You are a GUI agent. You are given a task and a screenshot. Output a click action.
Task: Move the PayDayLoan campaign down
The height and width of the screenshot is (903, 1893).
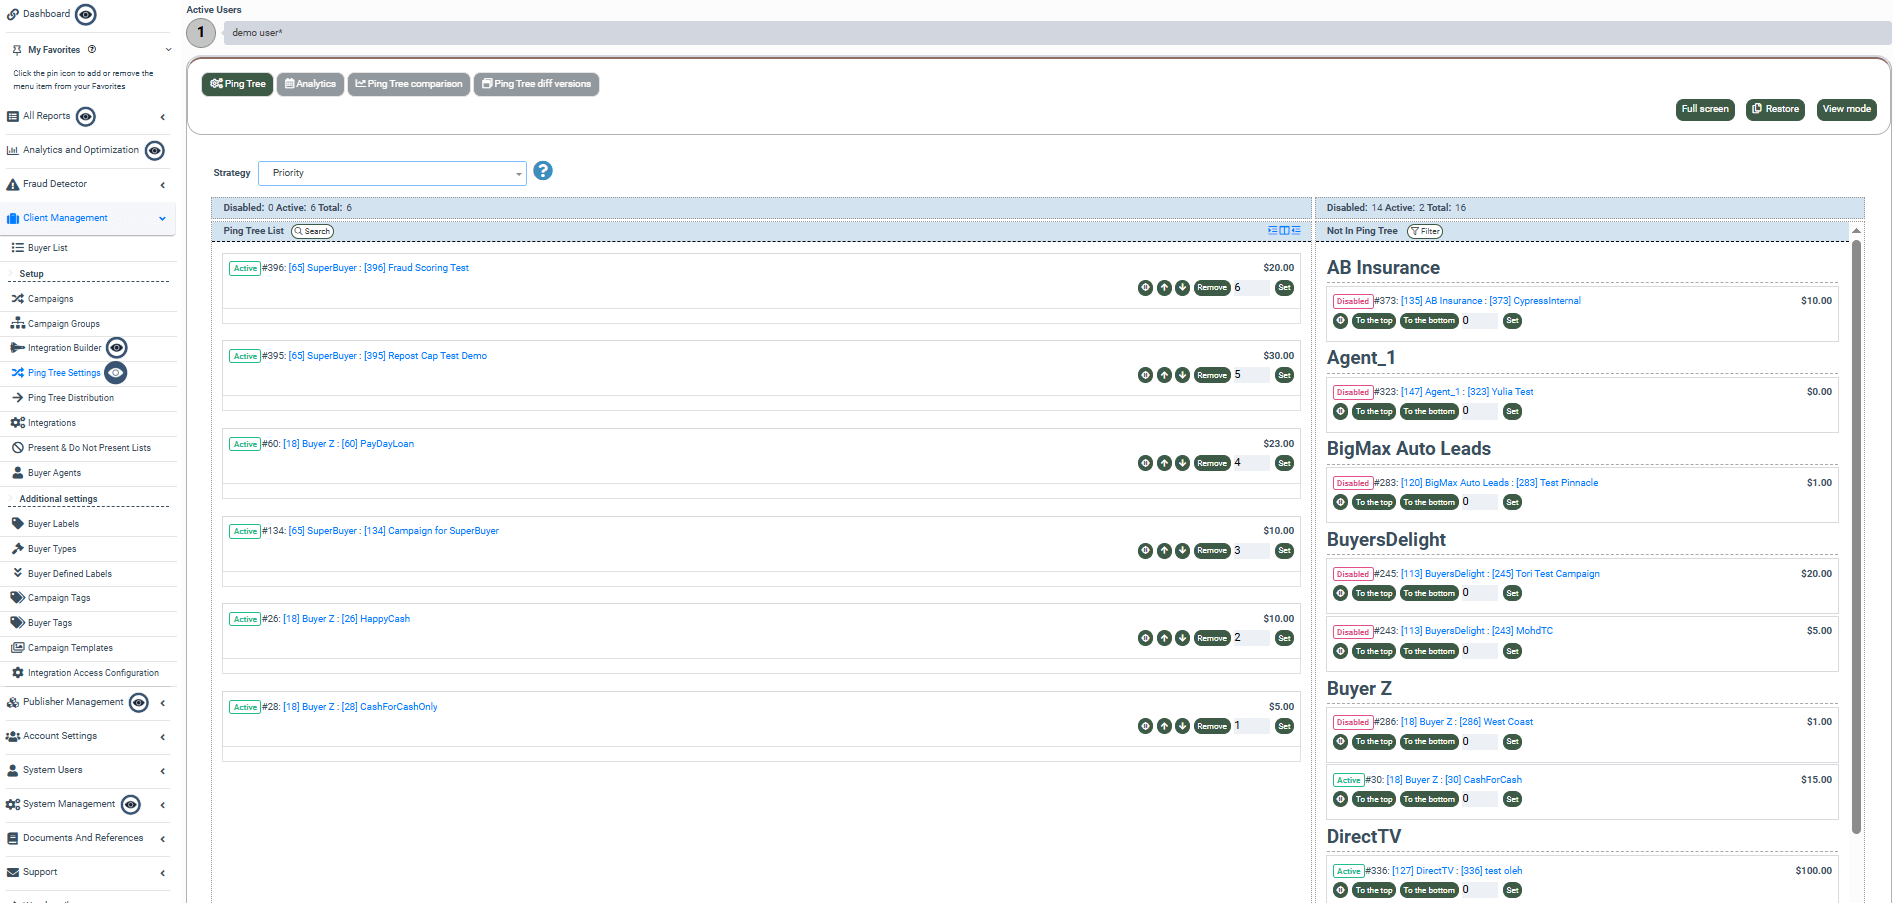click(1183, 463)
